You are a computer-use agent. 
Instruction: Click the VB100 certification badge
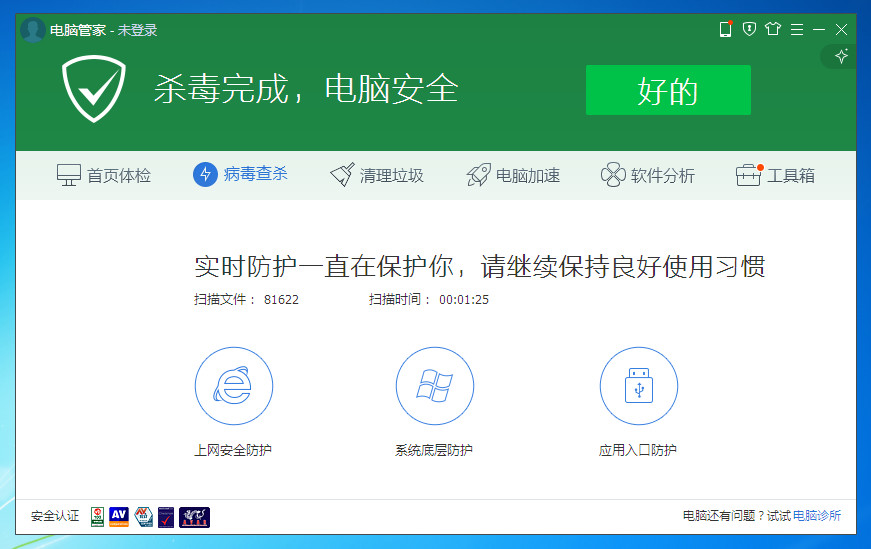pos(97,517)
